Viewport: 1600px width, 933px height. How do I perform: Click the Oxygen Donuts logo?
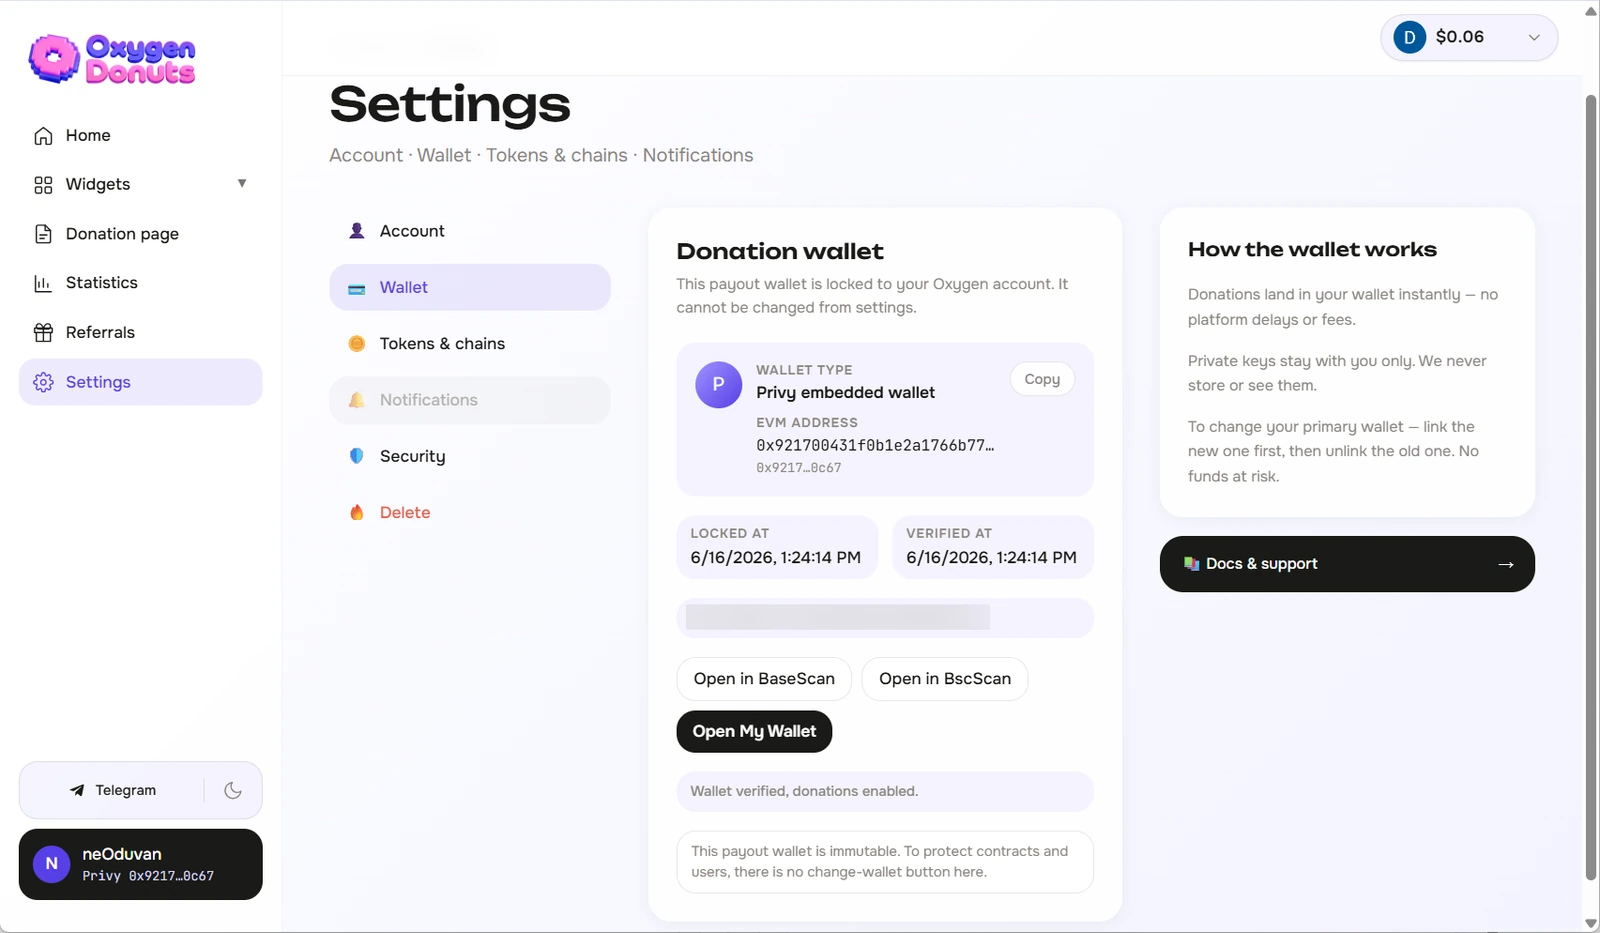tap(112, 59)
